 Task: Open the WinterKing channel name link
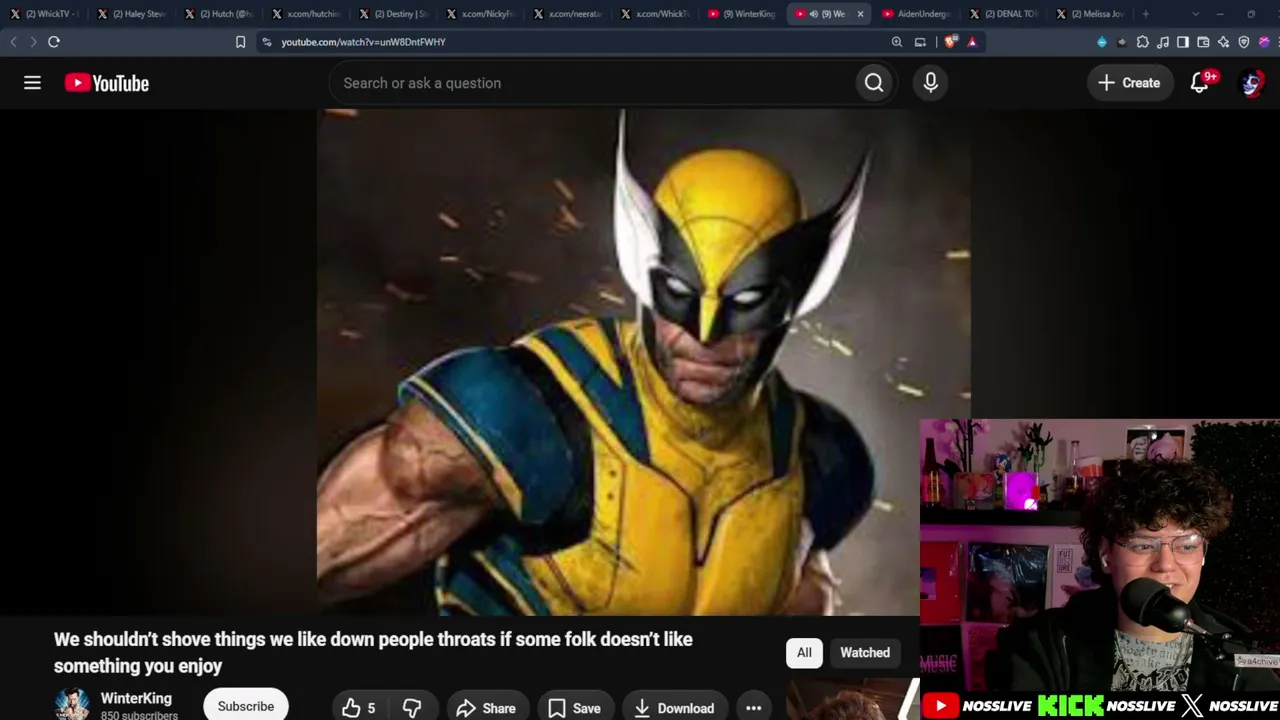(x=136, y=698)
